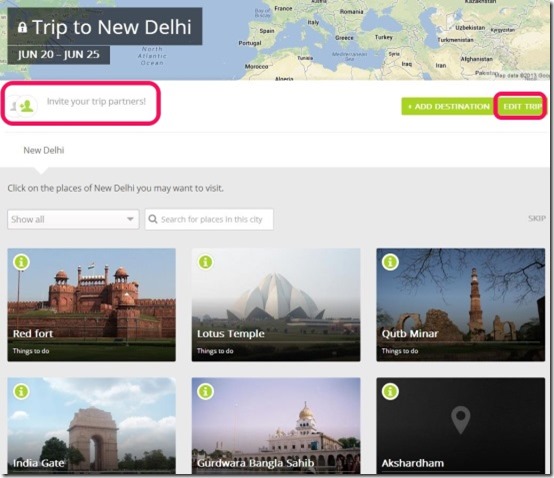Click the info icon on Red fort card
The height and width of the screenshot is (478, 554).
[22, 262]
